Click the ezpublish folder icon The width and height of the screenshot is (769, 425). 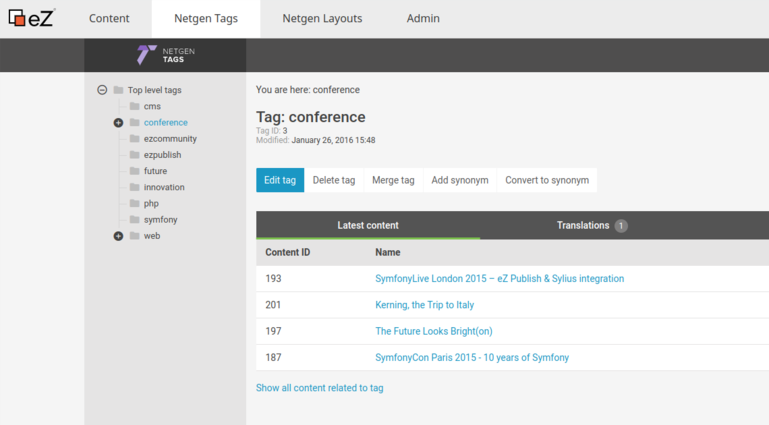134,154
